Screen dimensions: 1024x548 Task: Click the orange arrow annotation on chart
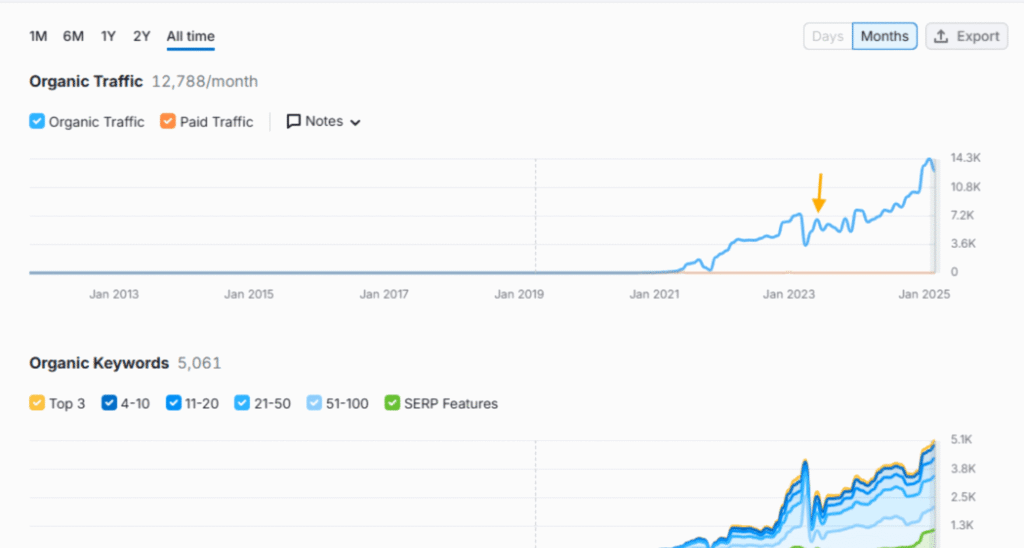coord(819,192)
